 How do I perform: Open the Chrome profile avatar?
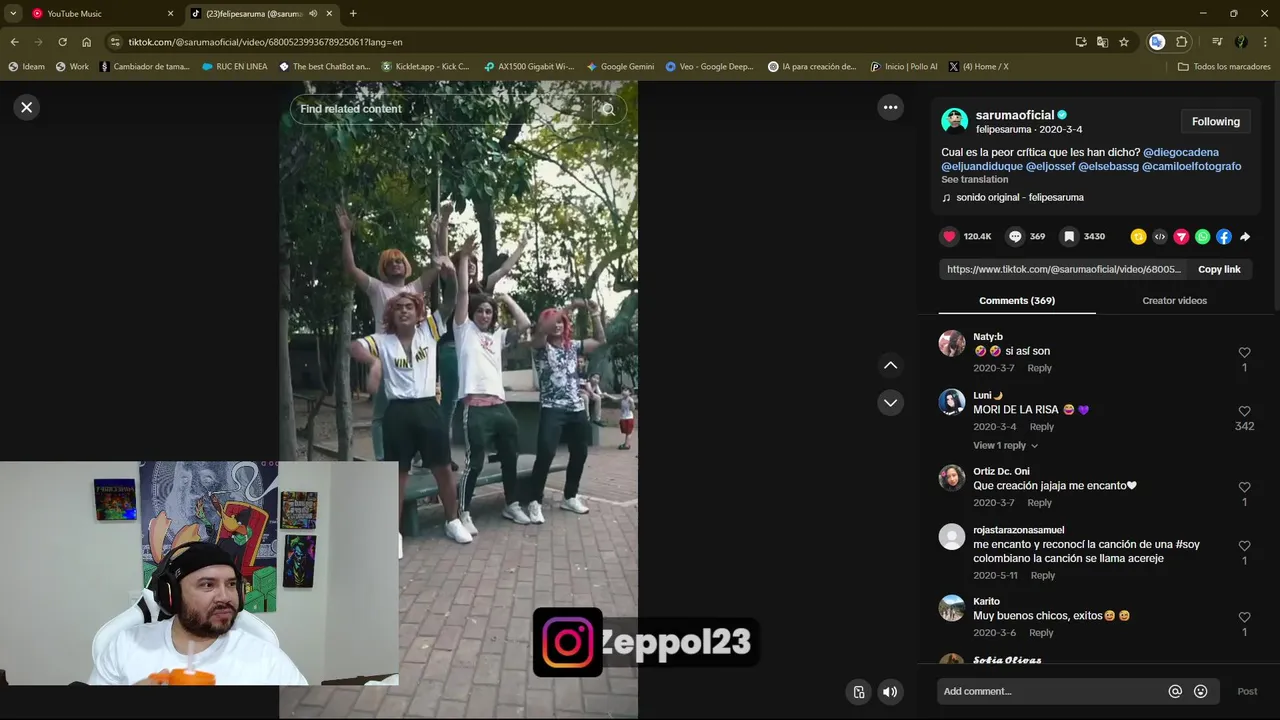point(1241,42)
